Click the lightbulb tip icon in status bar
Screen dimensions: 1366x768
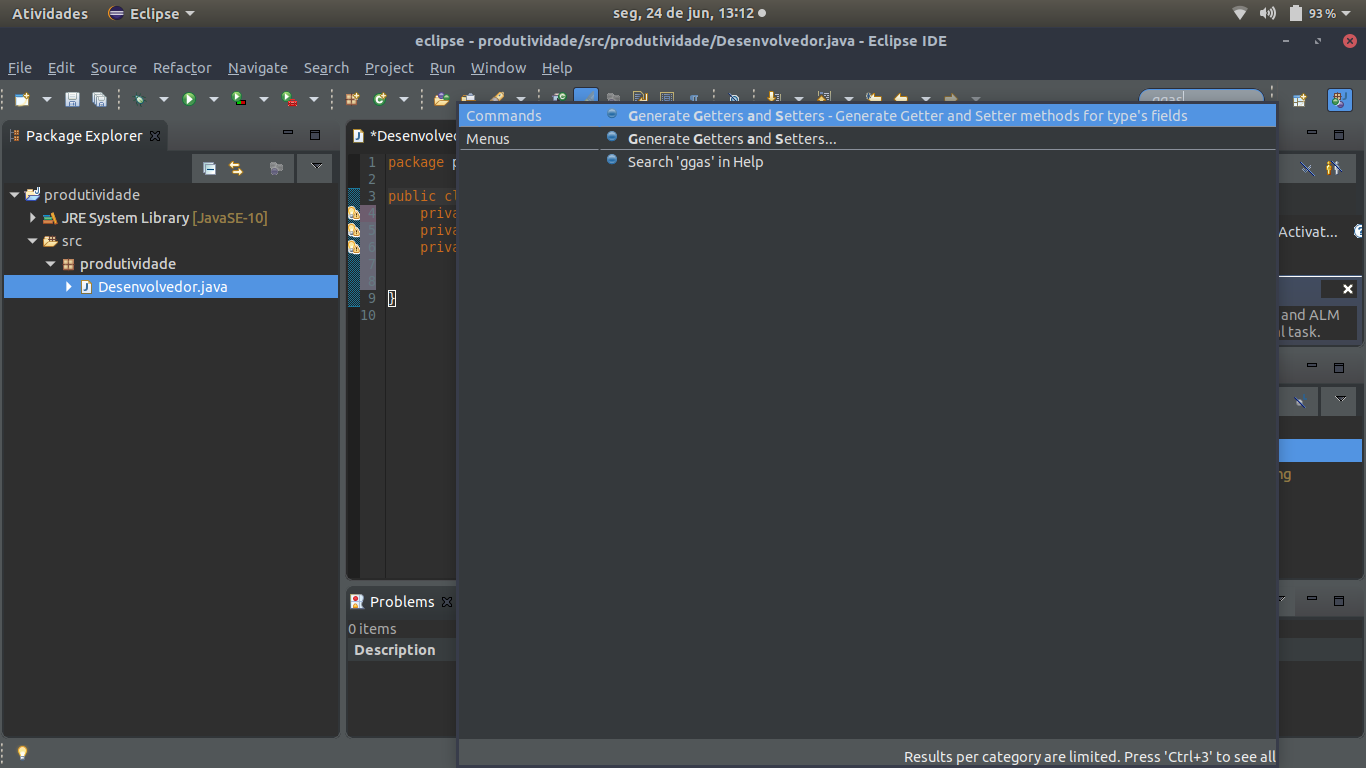(x=22, y=753)
